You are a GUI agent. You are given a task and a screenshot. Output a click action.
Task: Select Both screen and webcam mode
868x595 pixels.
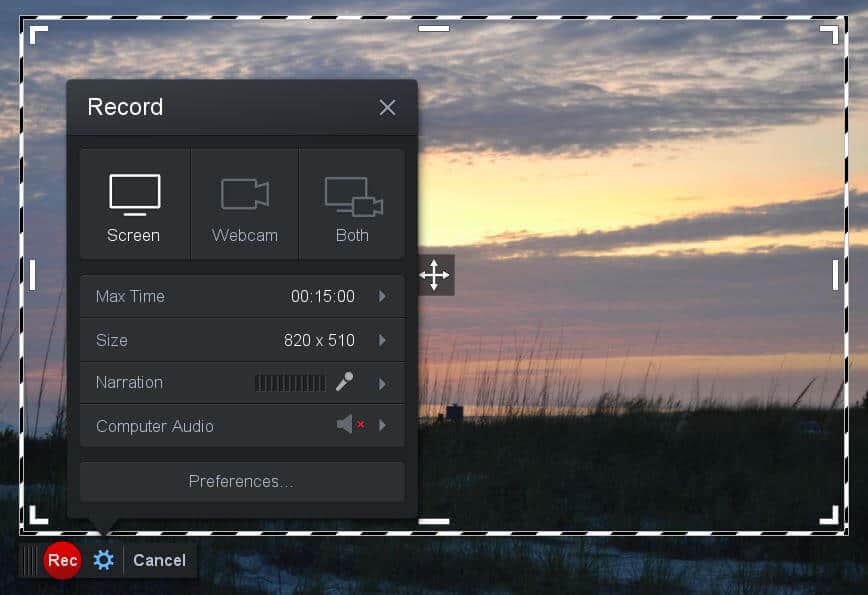(352, 204)
